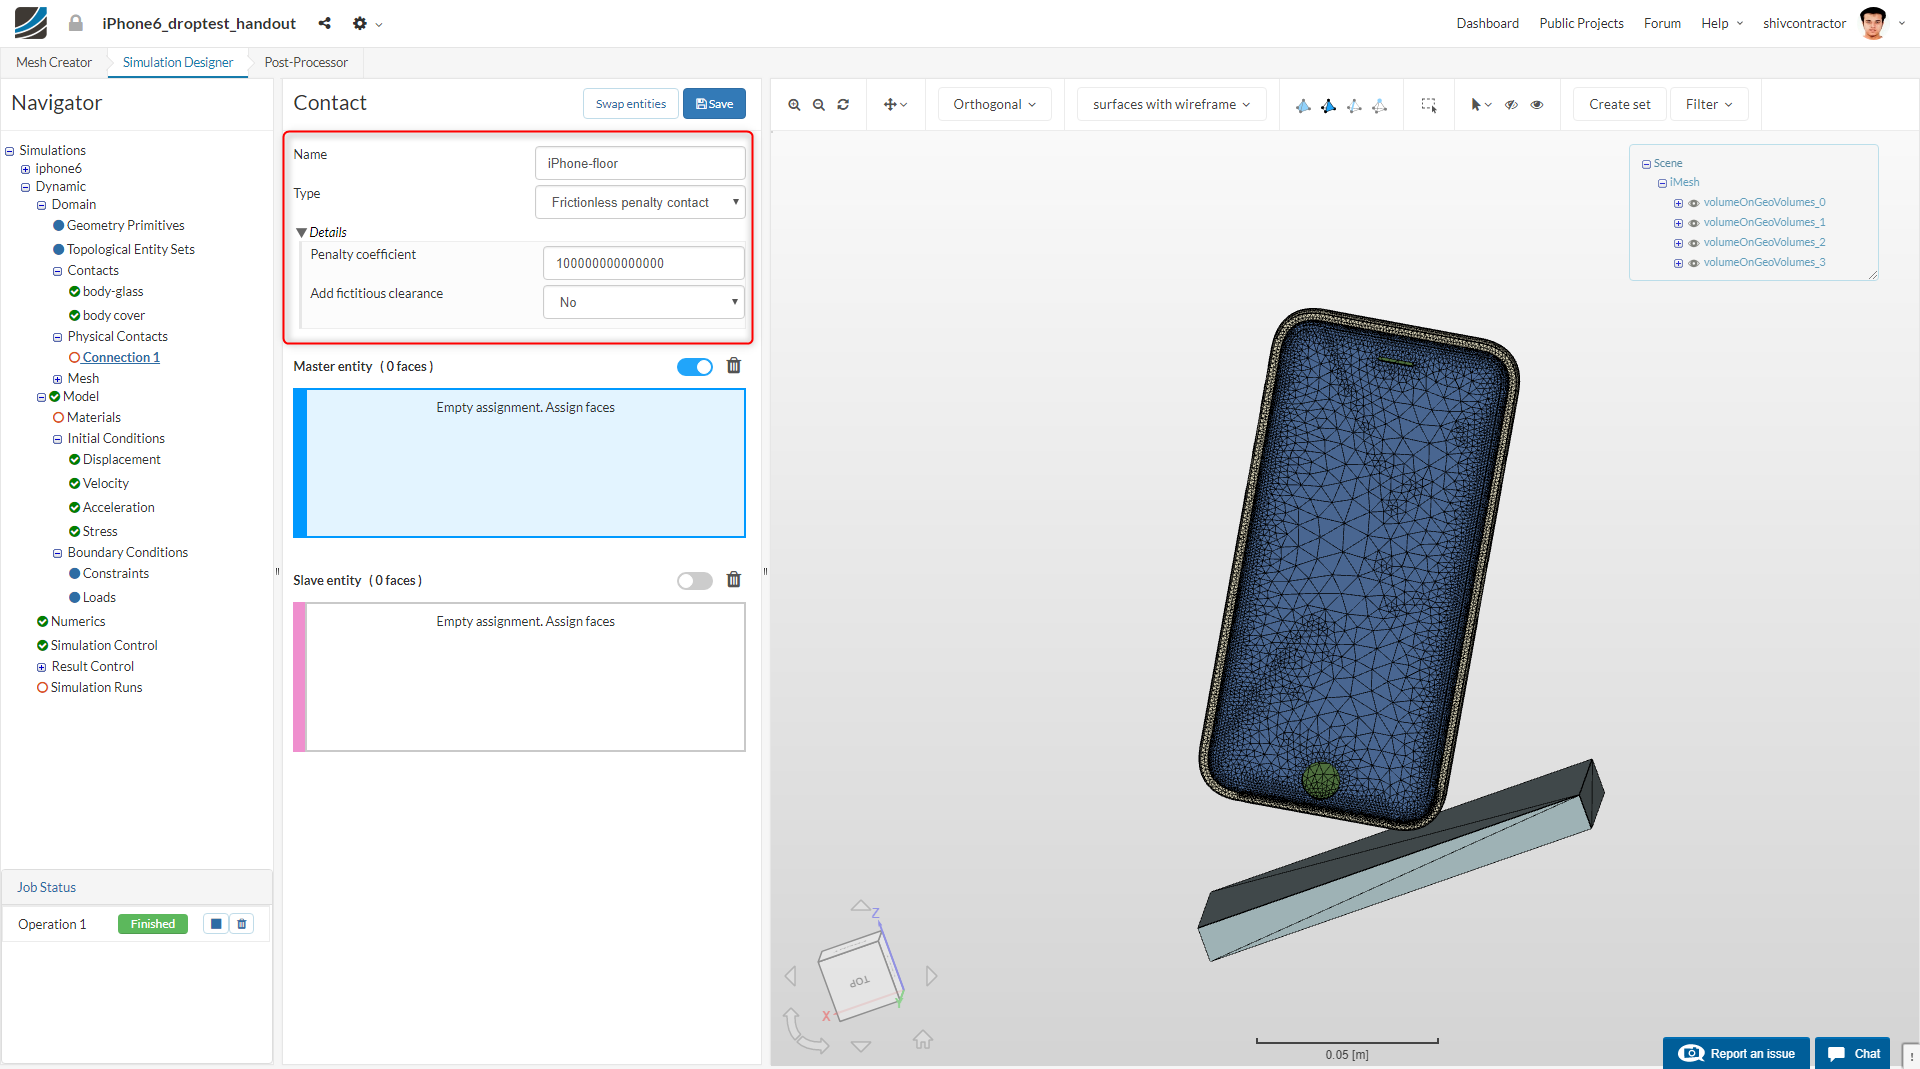Open the Chat window
The image size is (1920, 1069).
point(1852,1053)
